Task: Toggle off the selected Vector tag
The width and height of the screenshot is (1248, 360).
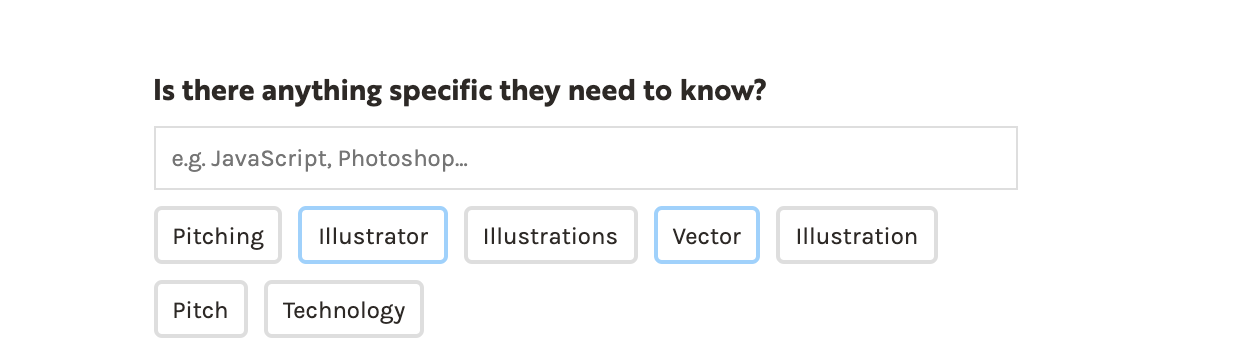Action: (707, 236)
